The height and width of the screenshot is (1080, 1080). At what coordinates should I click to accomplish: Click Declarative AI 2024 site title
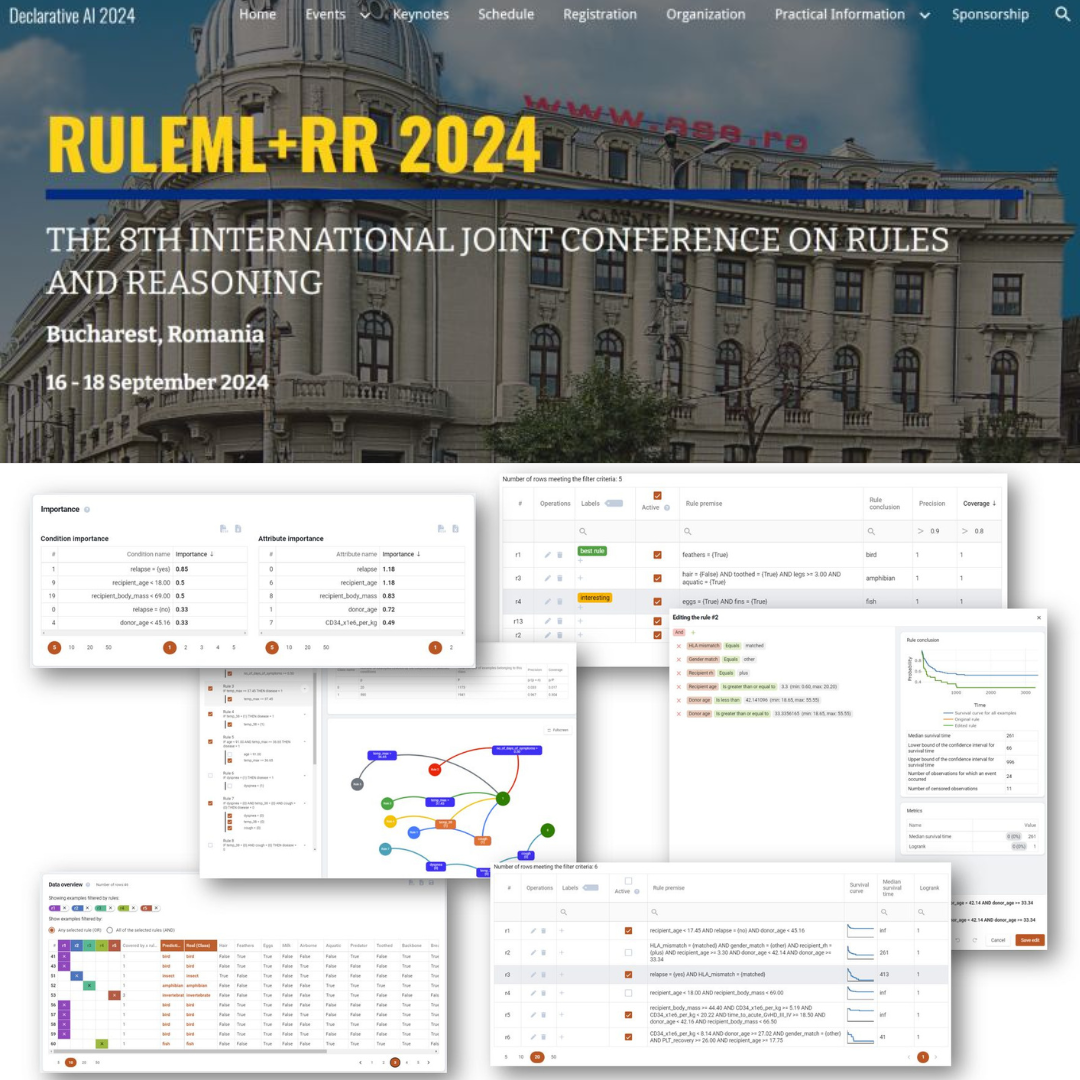[x=72, y=16]
